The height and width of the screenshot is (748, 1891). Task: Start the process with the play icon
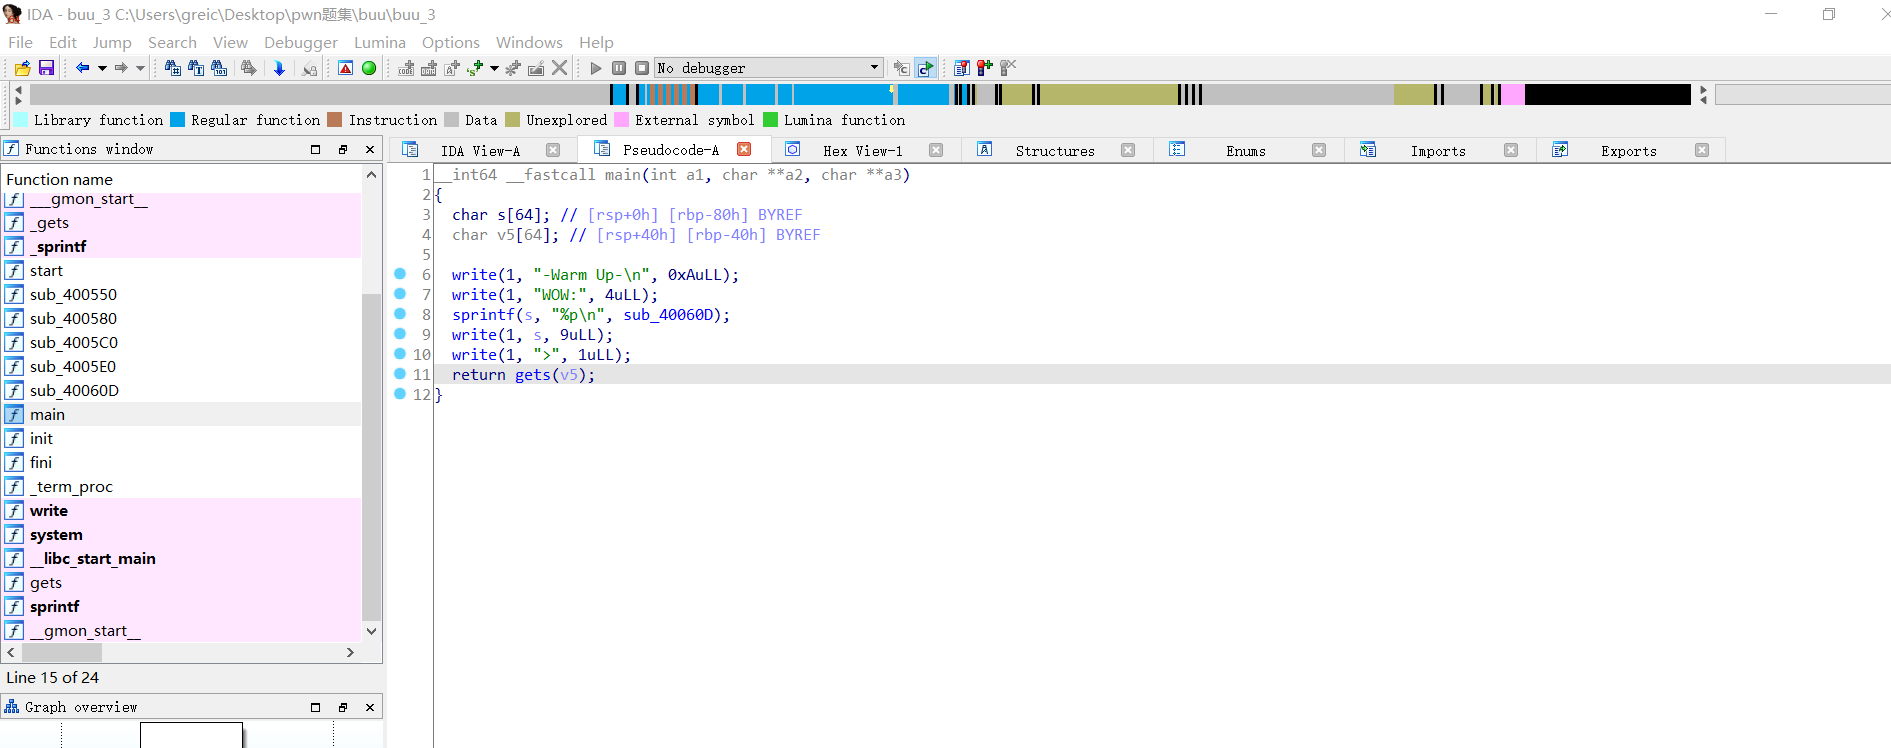596,68
